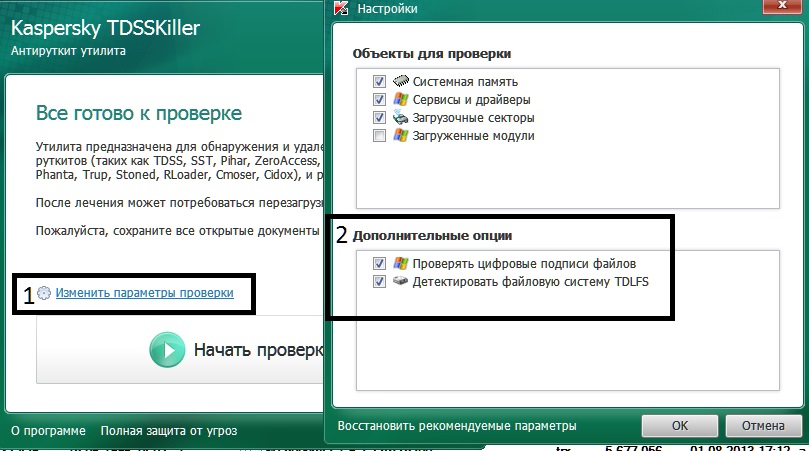Click the icon beside Проверять цифровые подписи файлов
The width and height of the screenshot is (809, 451).
pyautogui.click(x=400, y=263)
